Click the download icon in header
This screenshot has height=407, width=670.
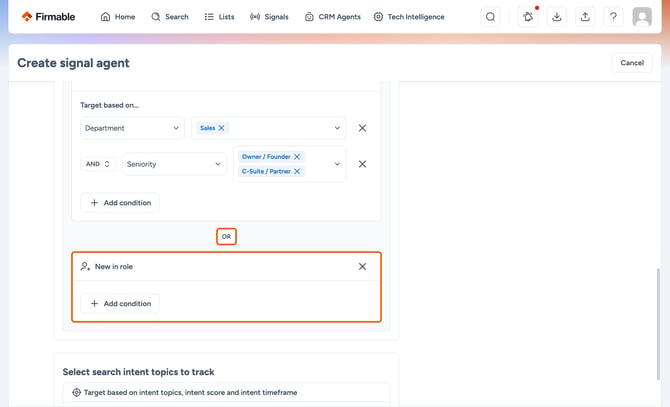tap(556, 17)
